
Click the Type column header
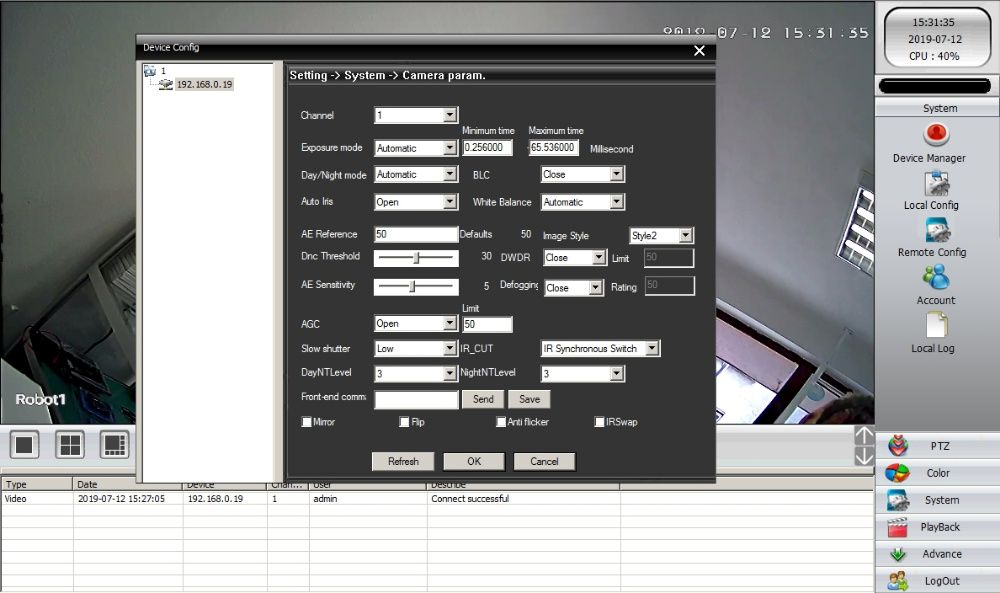coord(37,485)
